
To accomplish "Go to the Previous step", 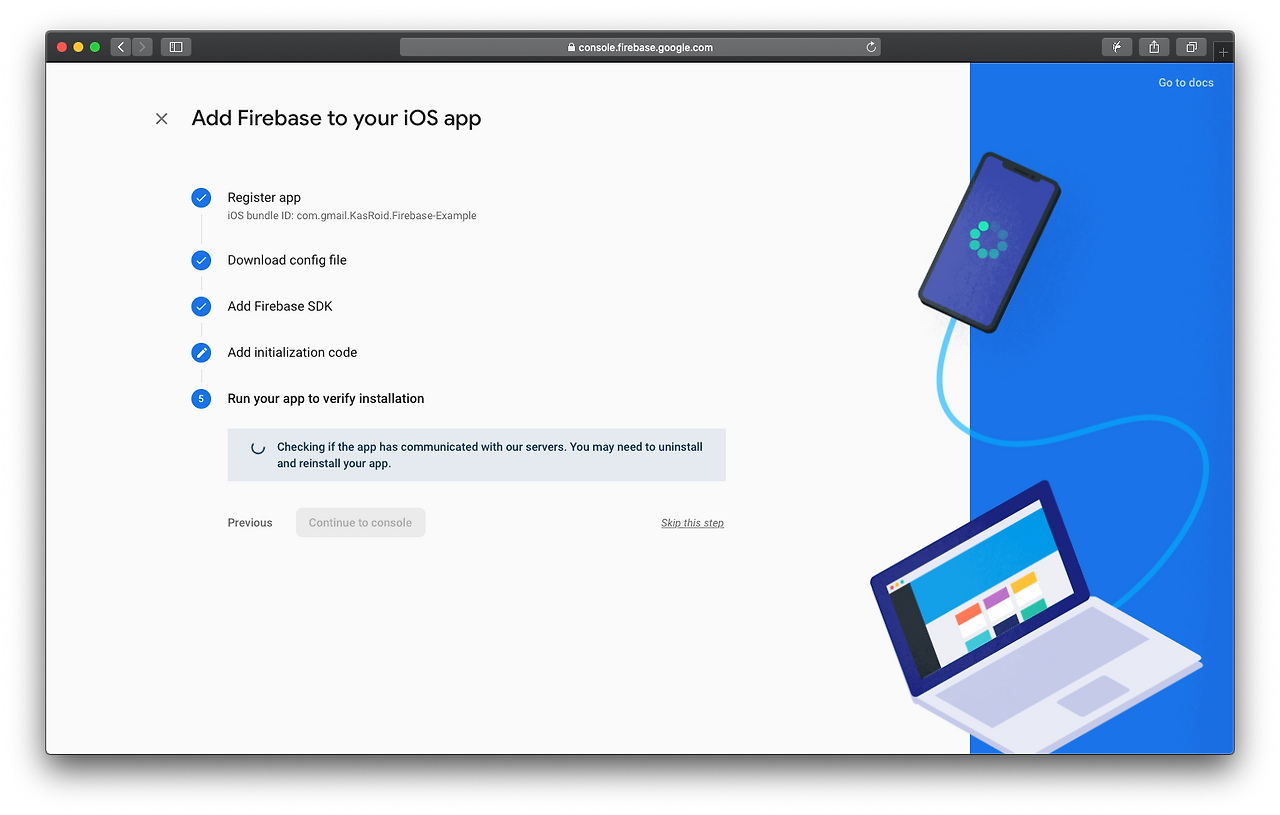I will point(250,523).
